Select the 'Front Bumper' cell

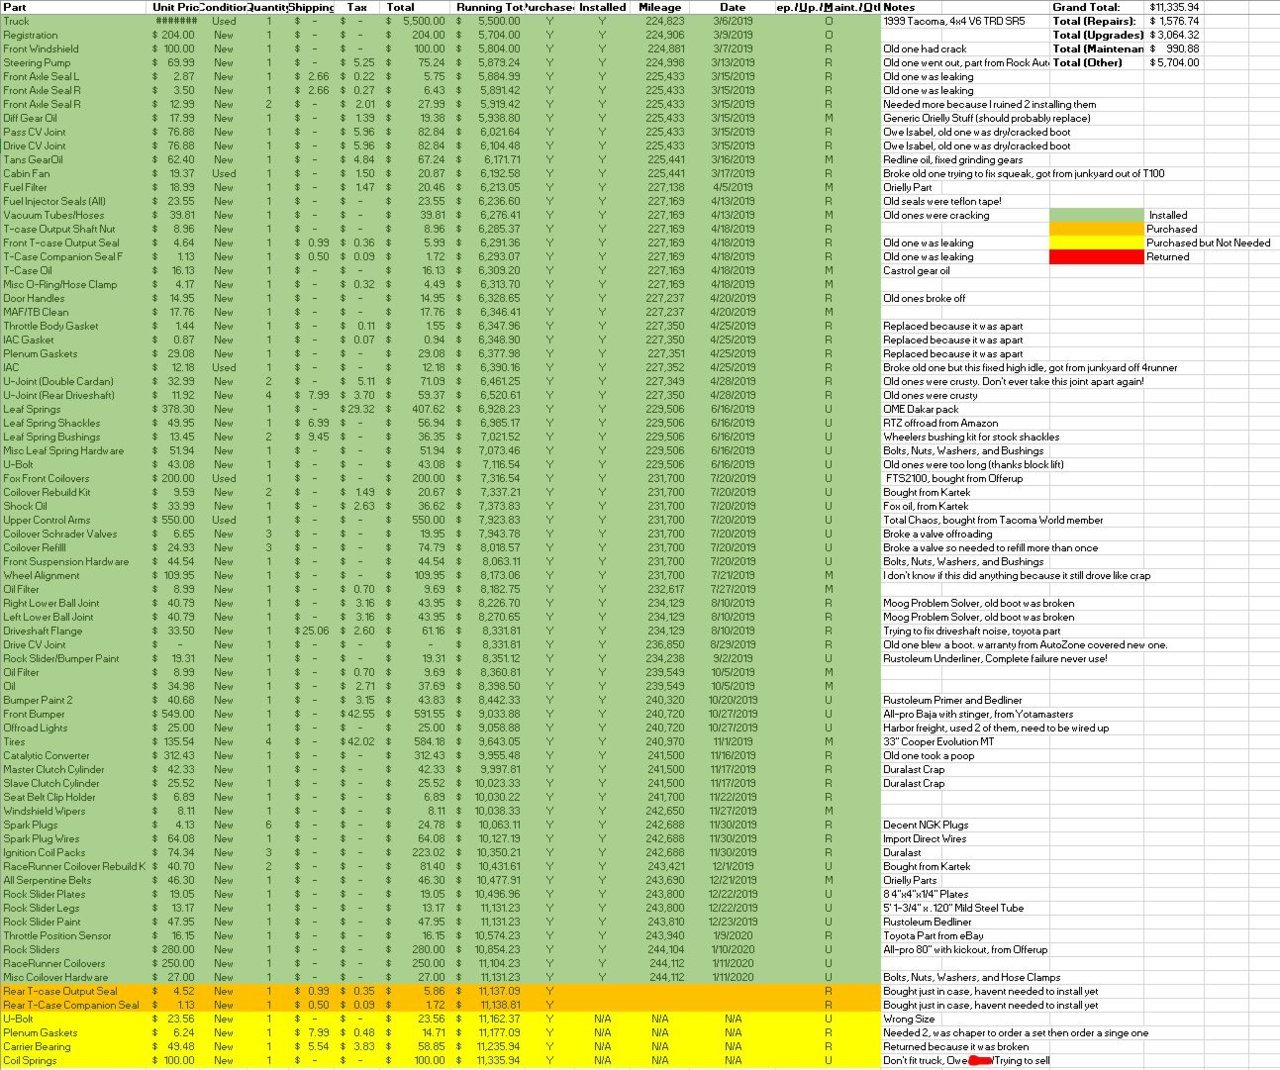point(75,714)
